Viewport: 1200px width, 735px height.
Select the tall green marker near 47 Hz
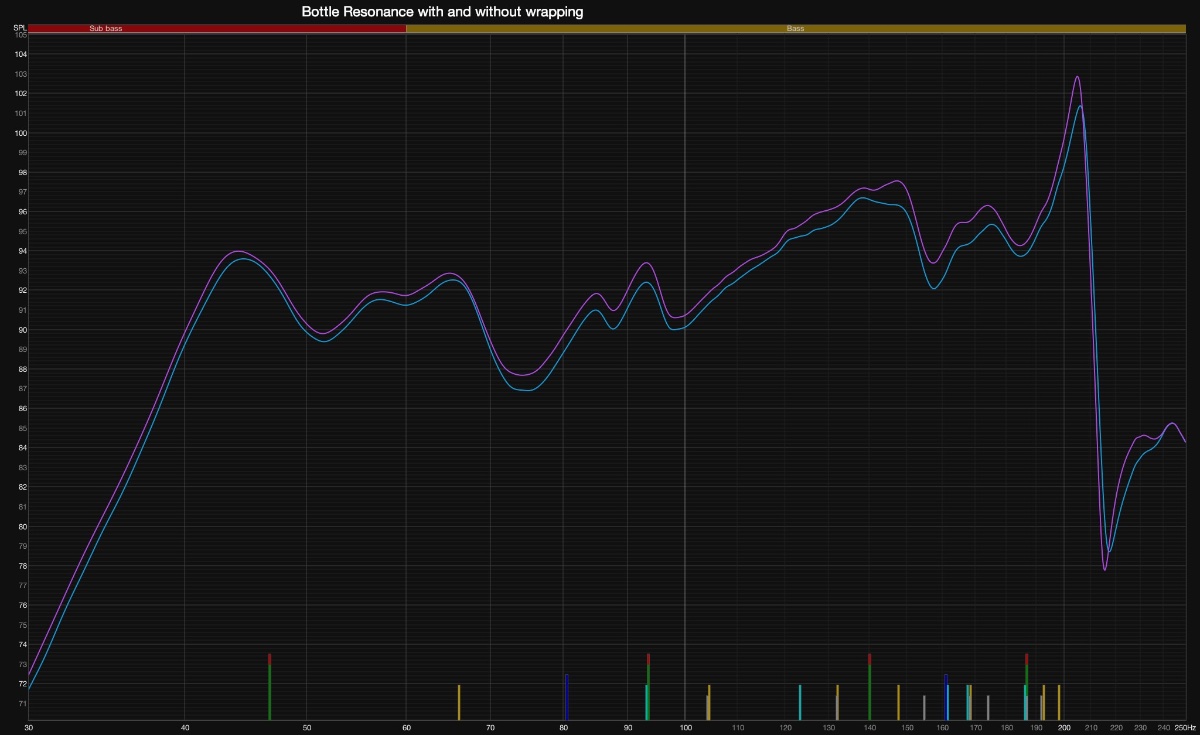[270, 690]
